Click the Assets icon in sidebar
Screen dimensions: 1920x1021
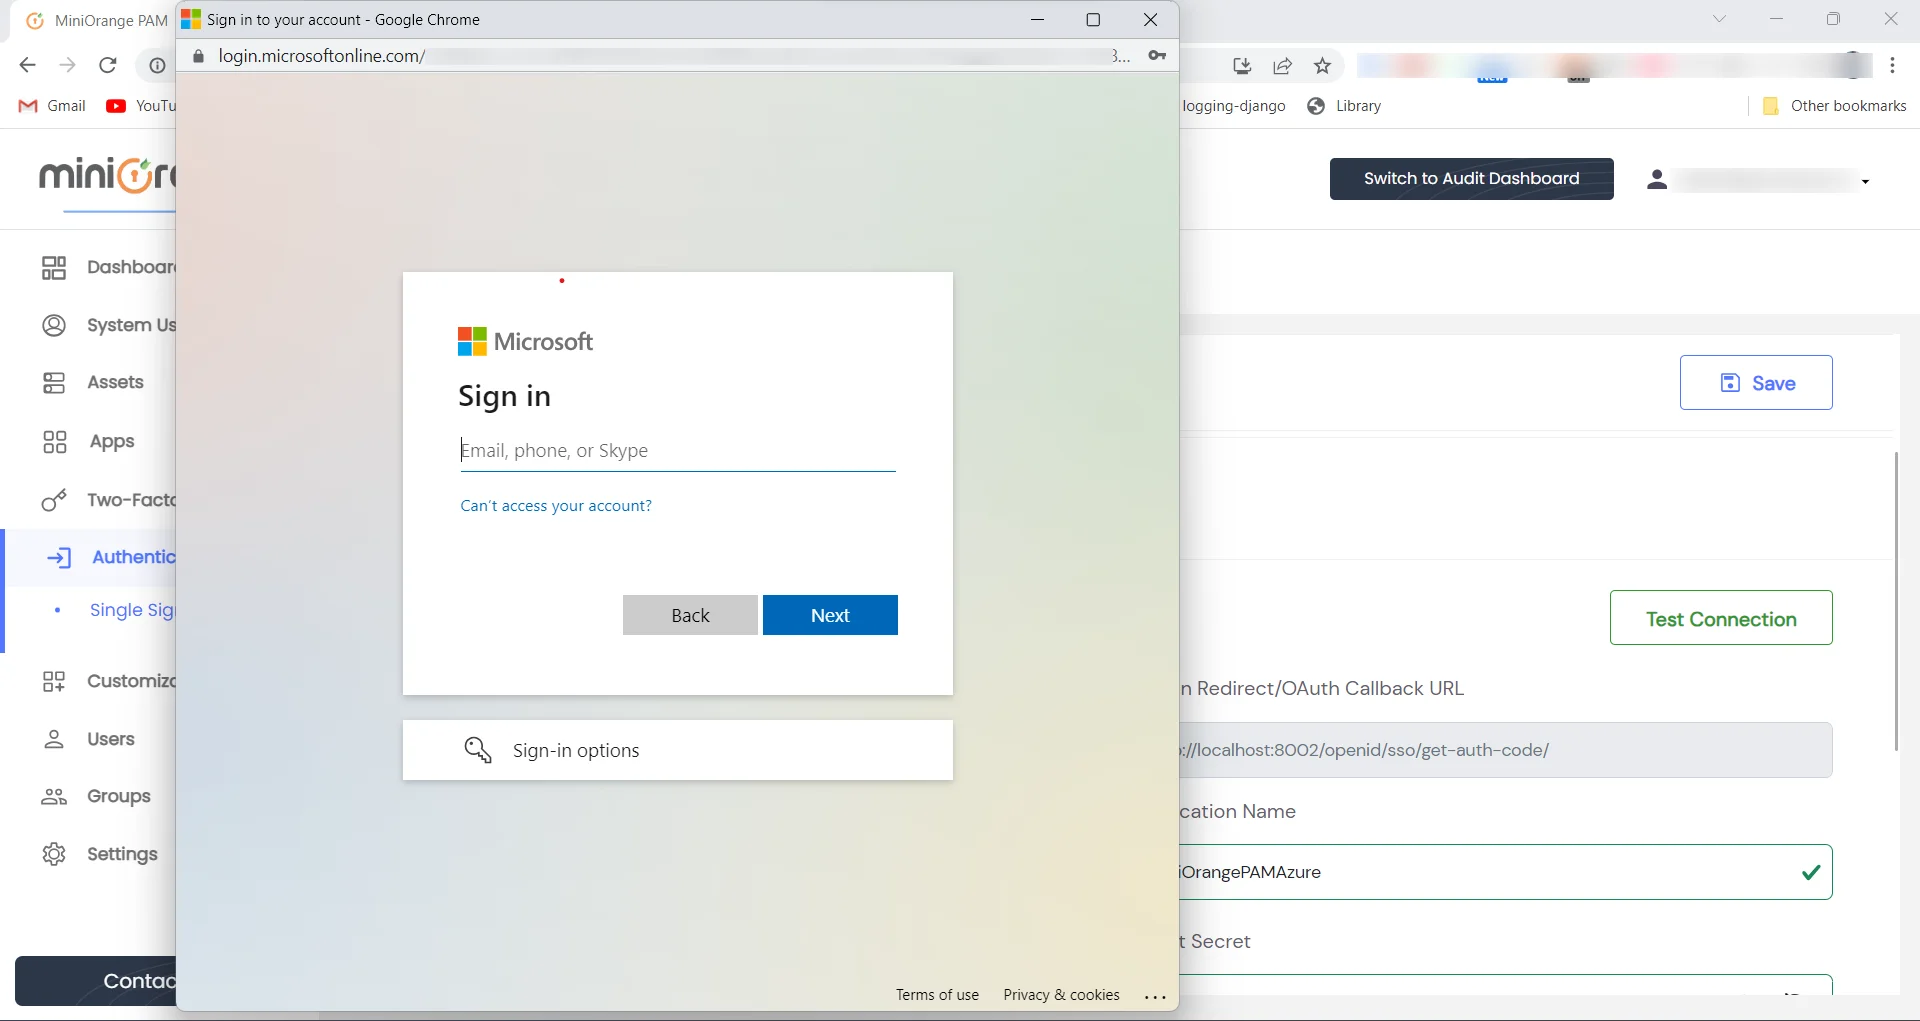(55, 382)
